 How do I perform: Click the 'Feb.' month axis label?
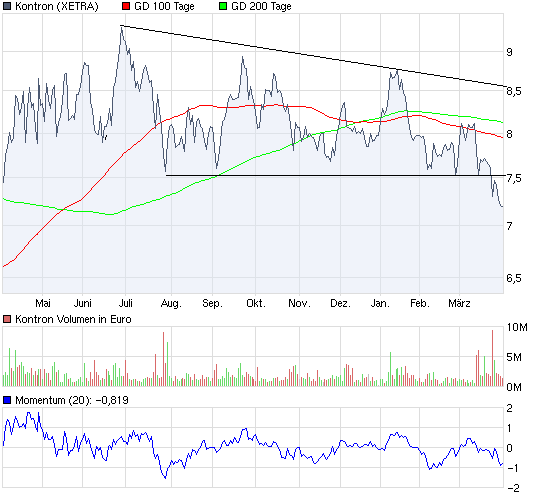pyautogui.click(x=420, y=303)
